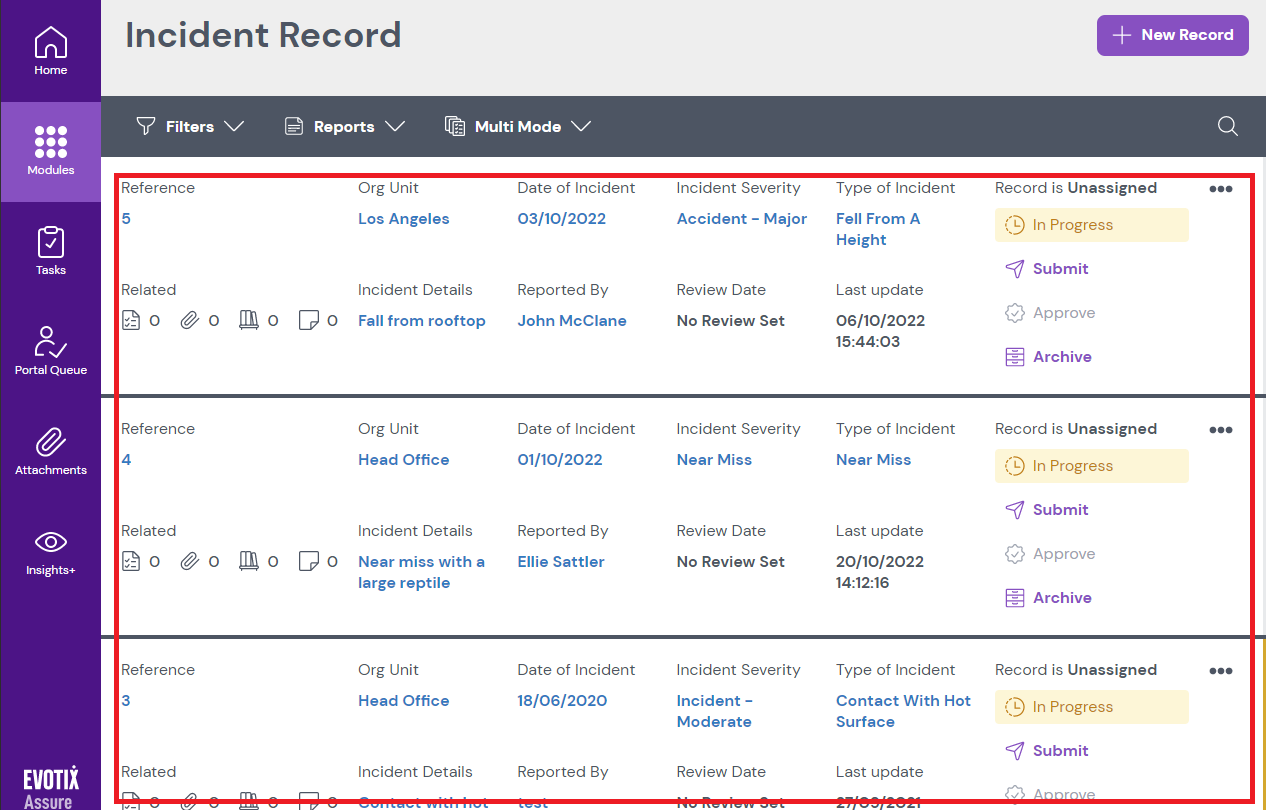This screenshot has width=1266, height=810.
Task: Click the Ellie Sattler reporter link
Action: (560, 562)
